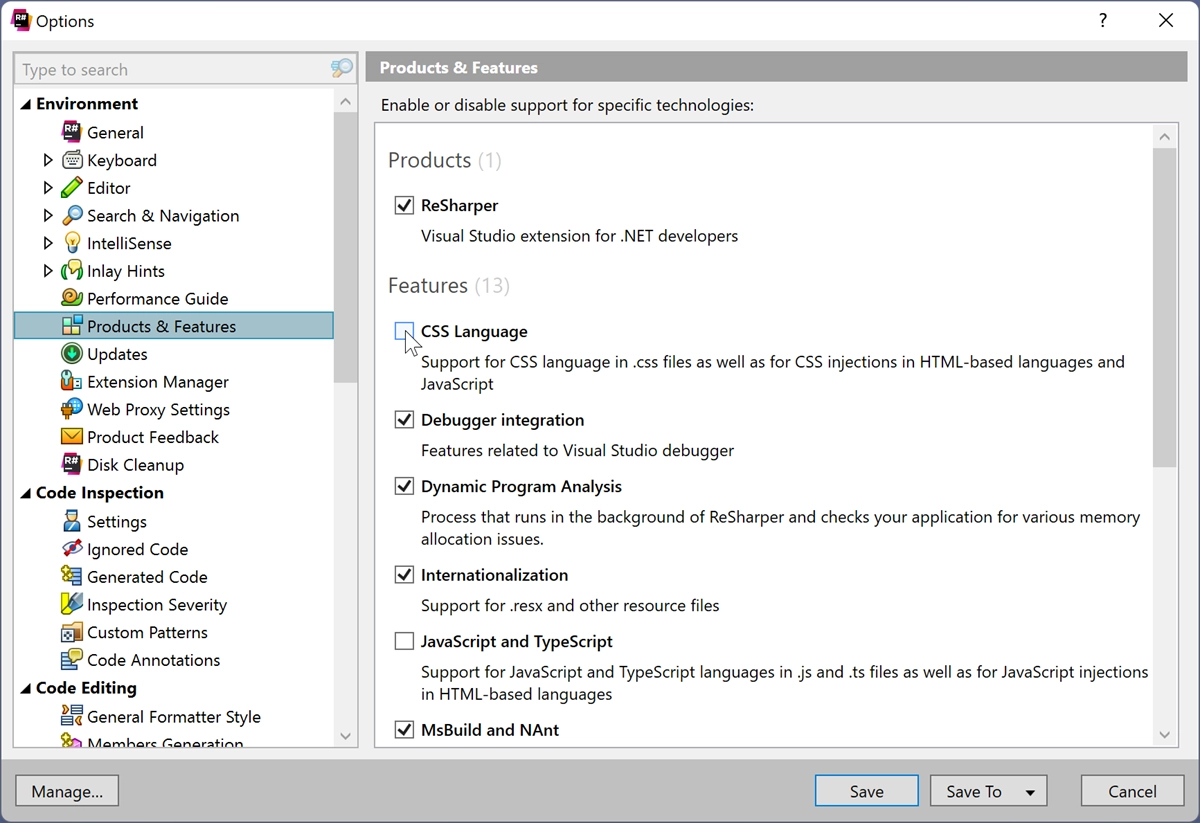Click the Custom Patterns icon

[72, 632]
